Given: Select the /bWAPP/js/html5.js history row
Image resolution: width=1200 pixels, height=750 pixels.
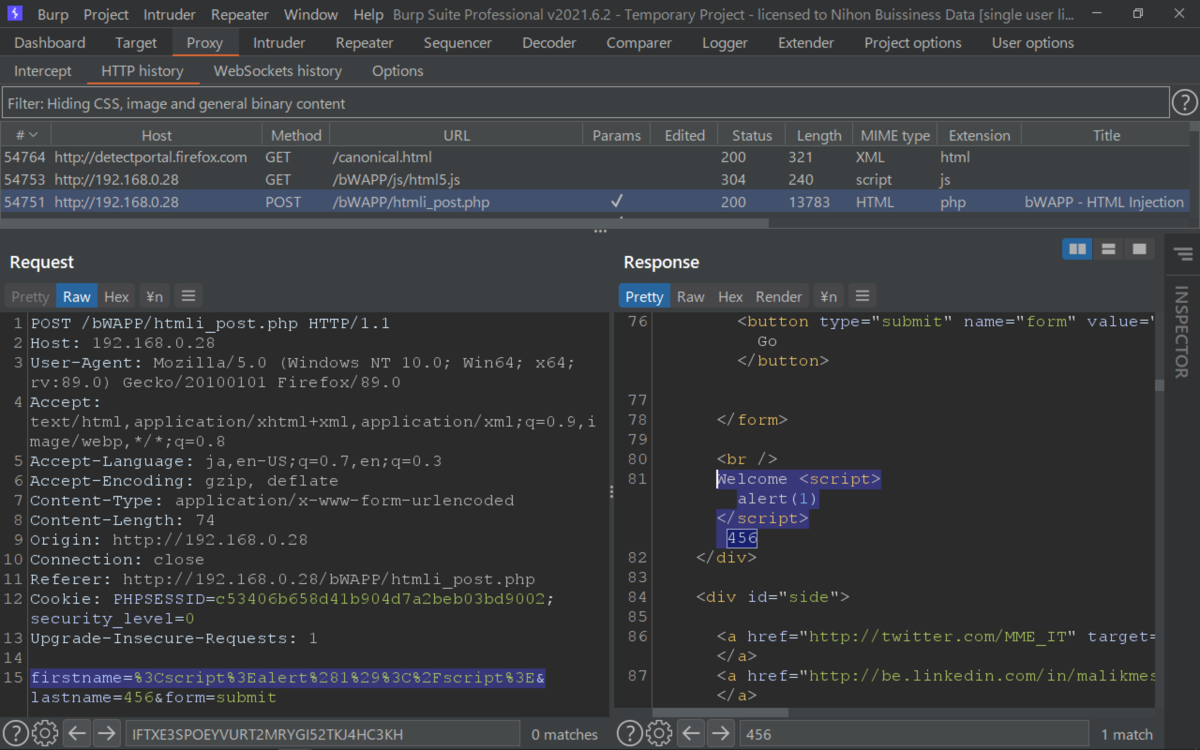Looking at the screenshot, I should (595, 179).
